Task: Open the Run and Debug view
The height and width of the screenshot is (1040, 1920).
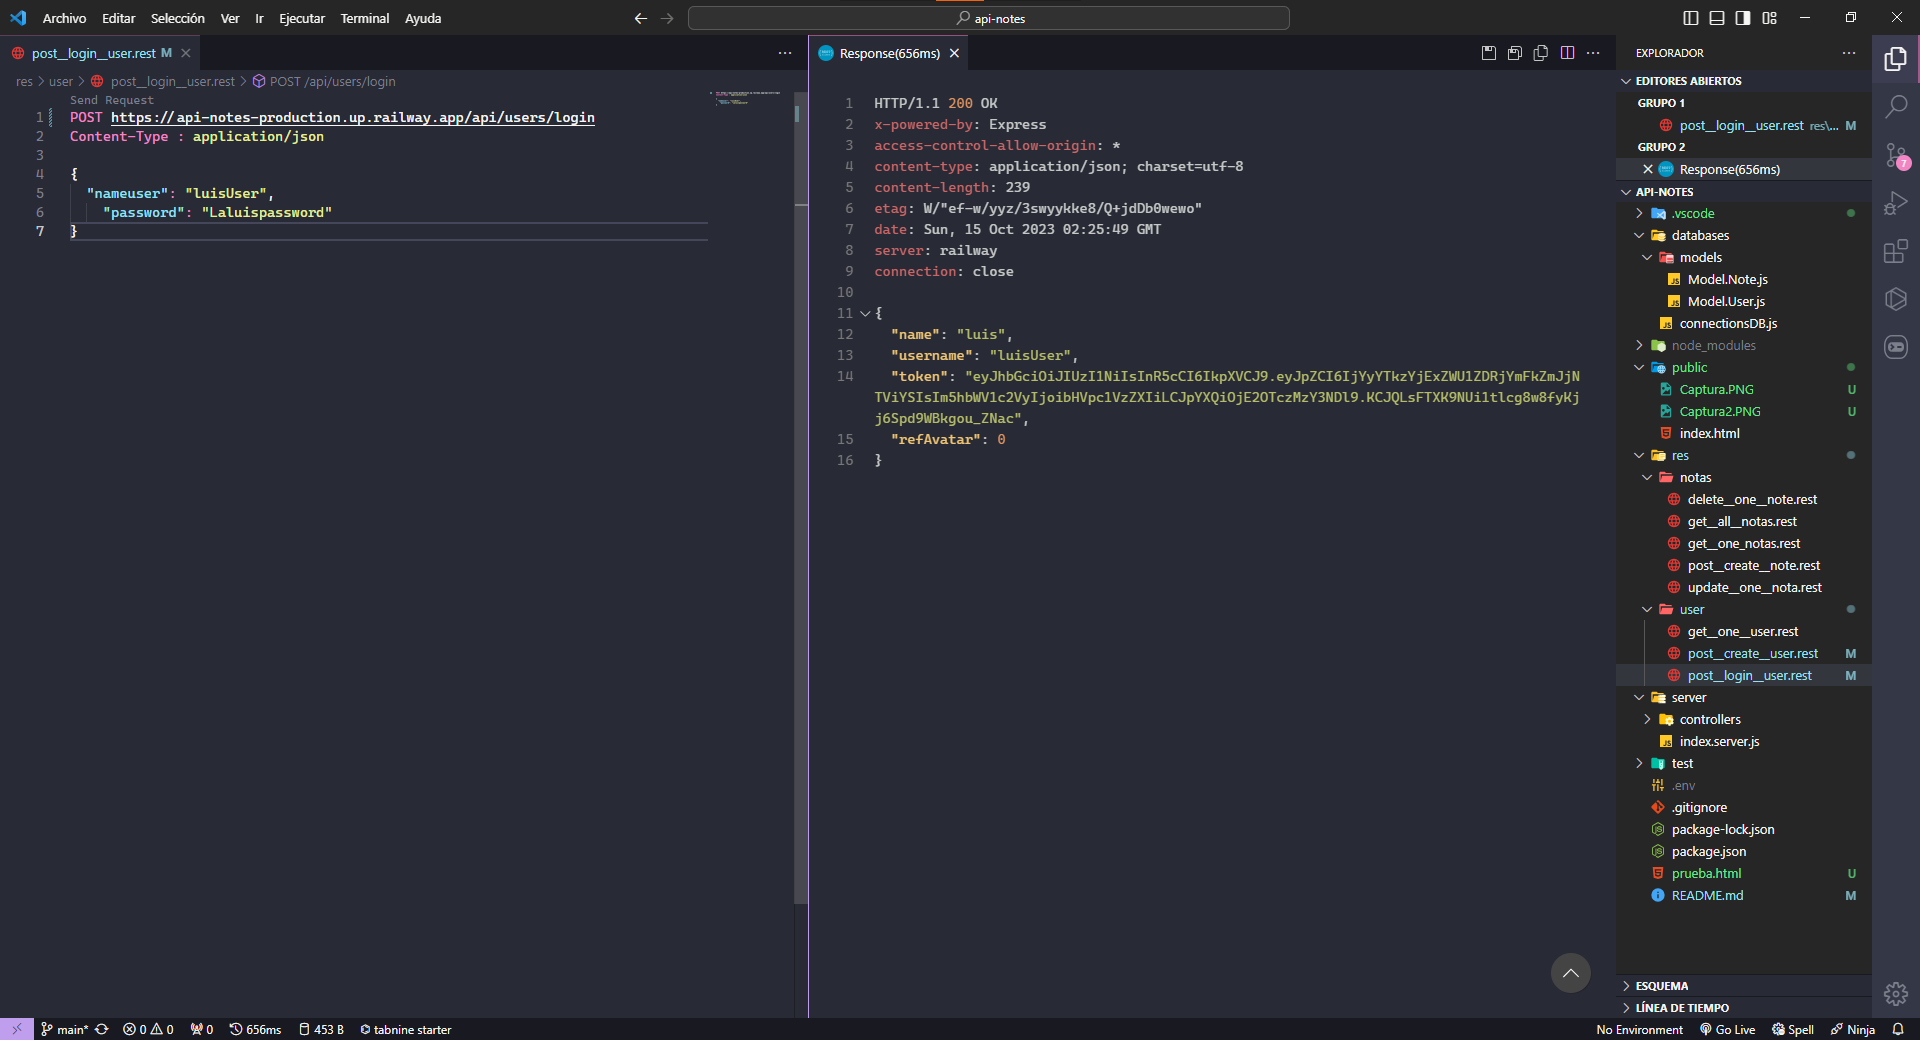Action: (1895, 203)
